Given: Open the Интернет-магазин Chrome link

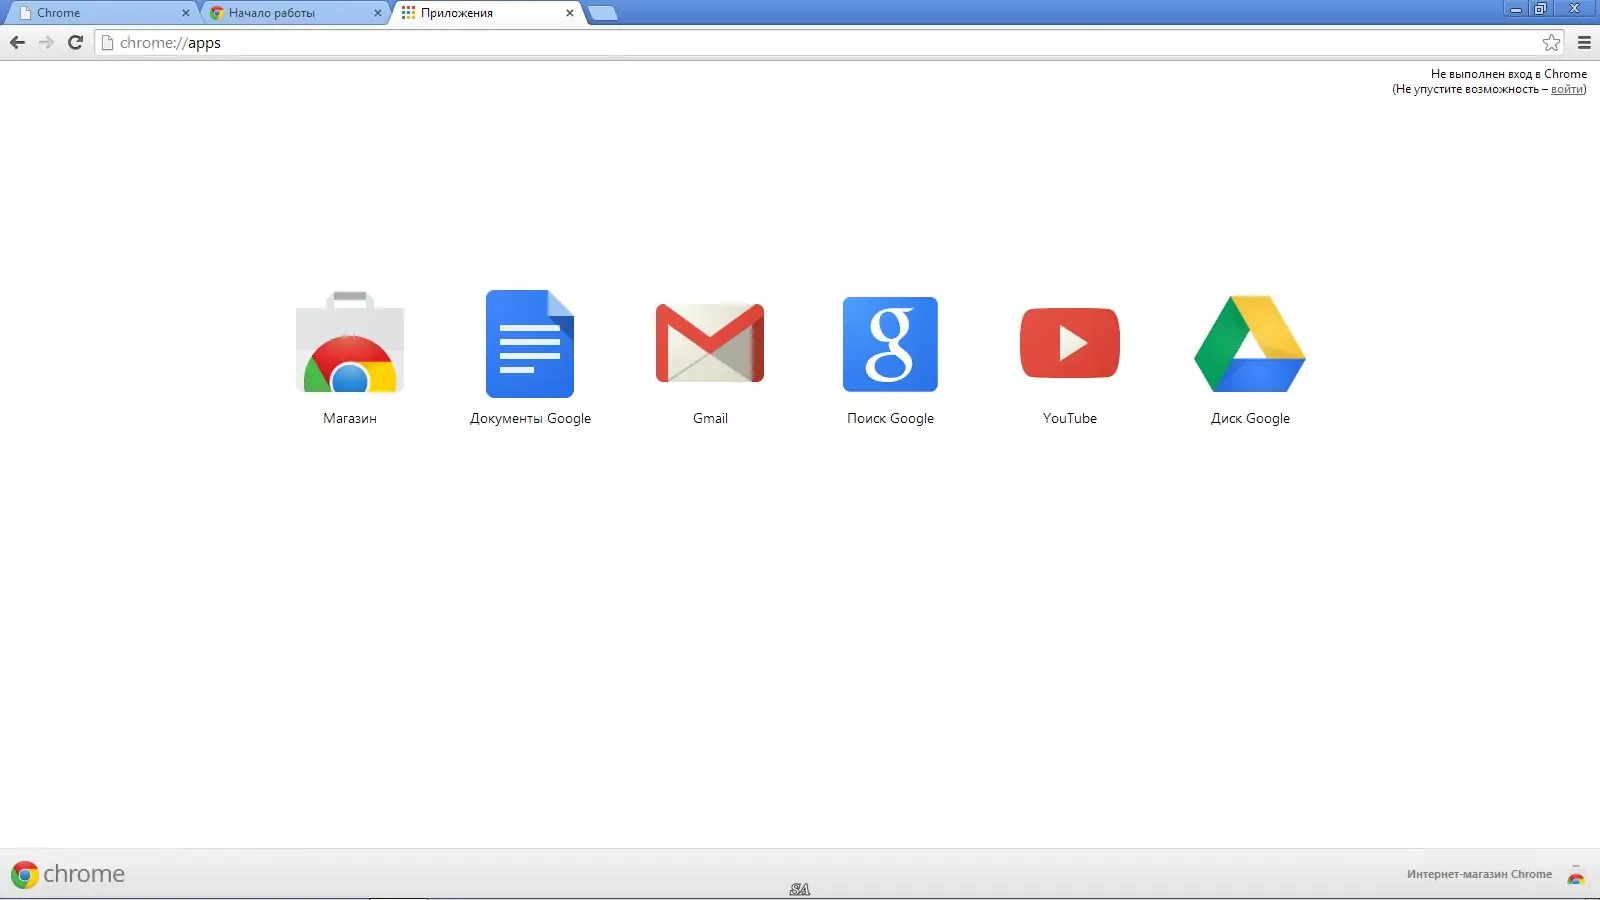Looking at the screenshot, I should (x=1479, y=874).
